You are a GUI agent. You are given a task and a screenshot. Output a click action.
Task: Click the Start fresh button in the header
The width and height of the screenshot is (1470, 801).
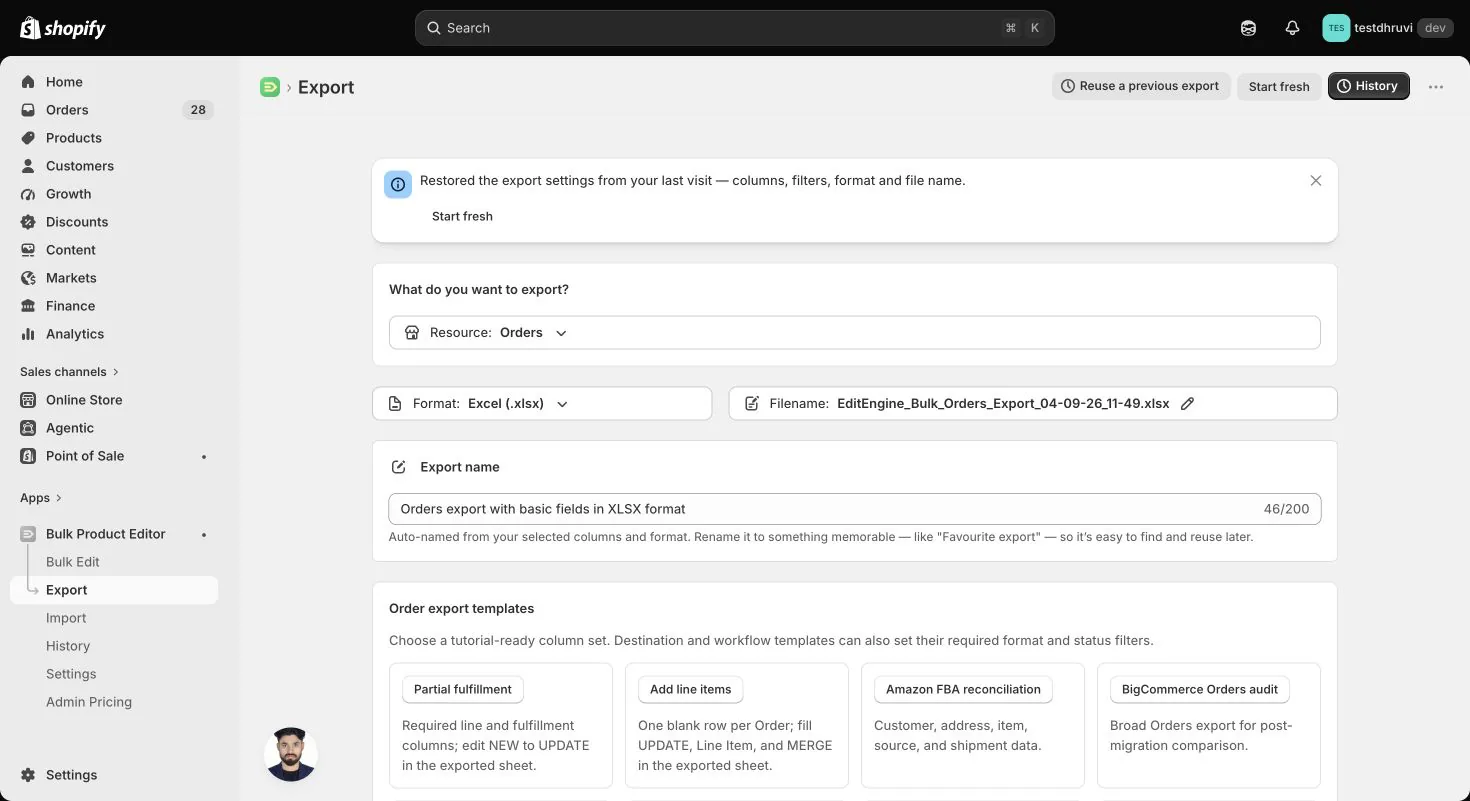click(x=1279, y=86)
